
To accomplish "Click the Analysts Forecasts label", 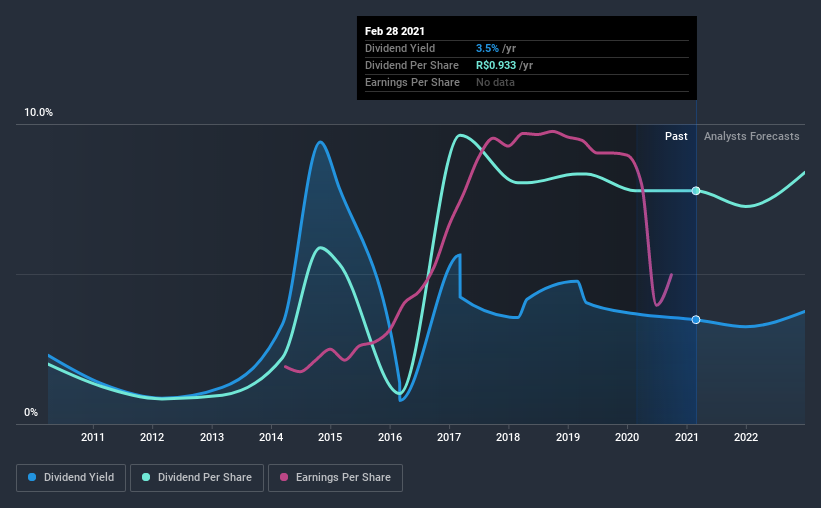I will (x=751, y=136).
